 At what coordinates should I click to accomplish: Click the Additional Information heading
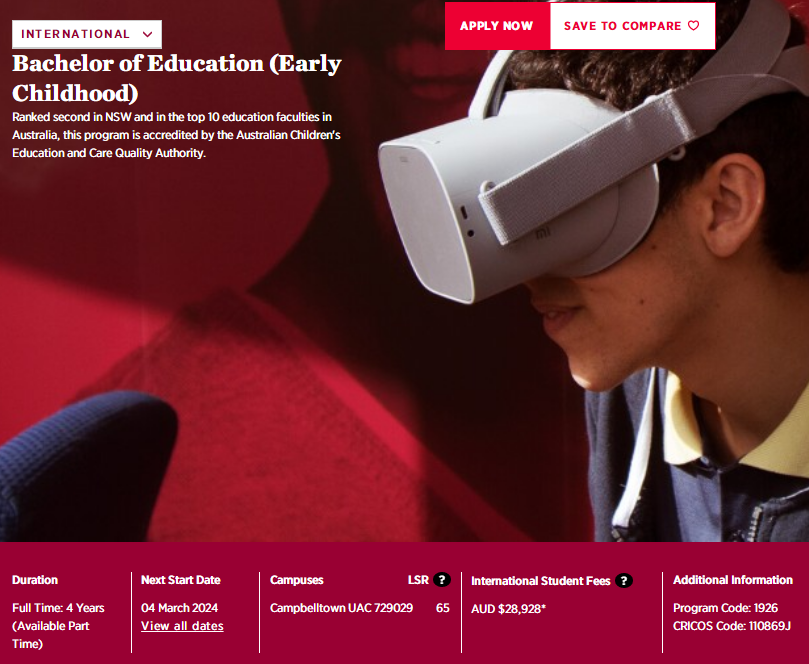click(x=733, y=580)
